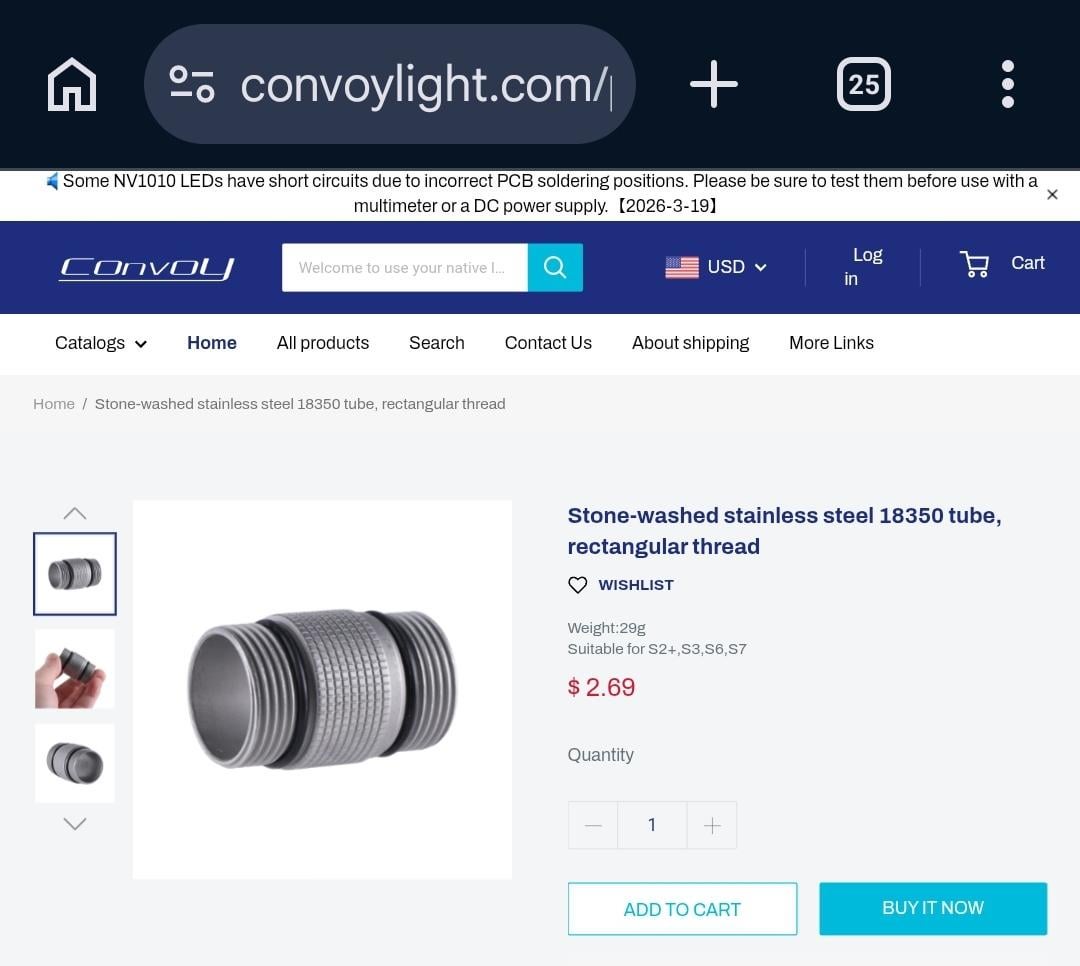
Task: Open the USD currency dropdown
Action: (716, 267)
